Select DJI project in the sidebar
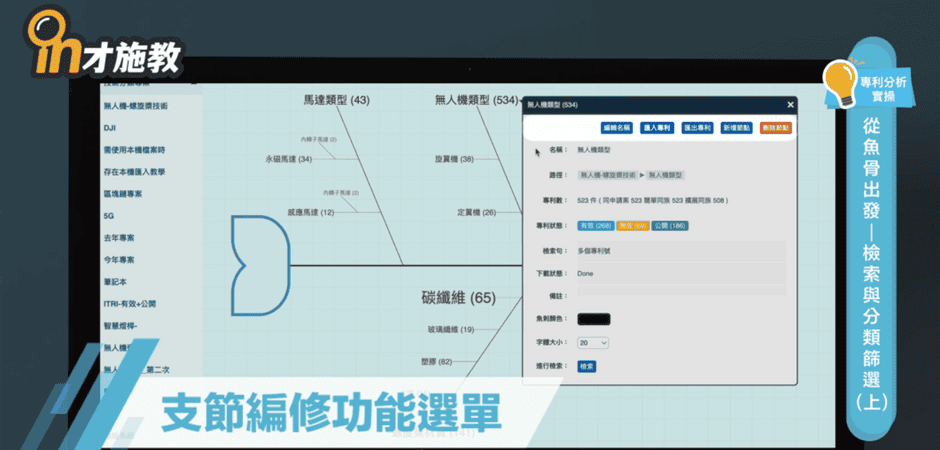This screenshot has height=450, width=940. pyautogui.click(x=110, y=128)
